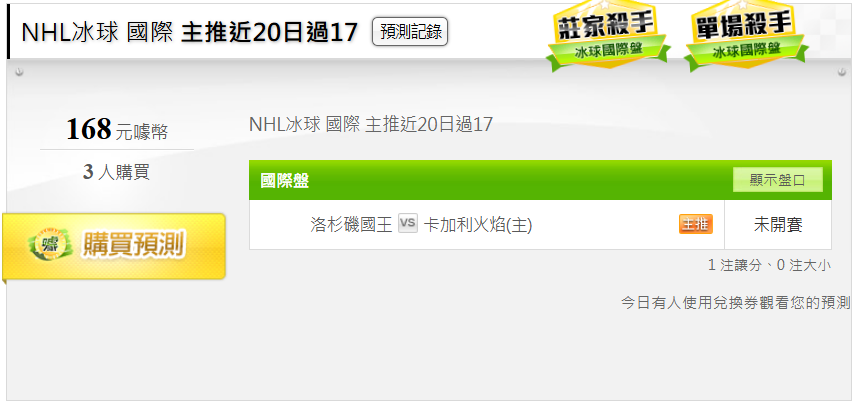Click the top-right pin screw icon

tap(841, 72)
